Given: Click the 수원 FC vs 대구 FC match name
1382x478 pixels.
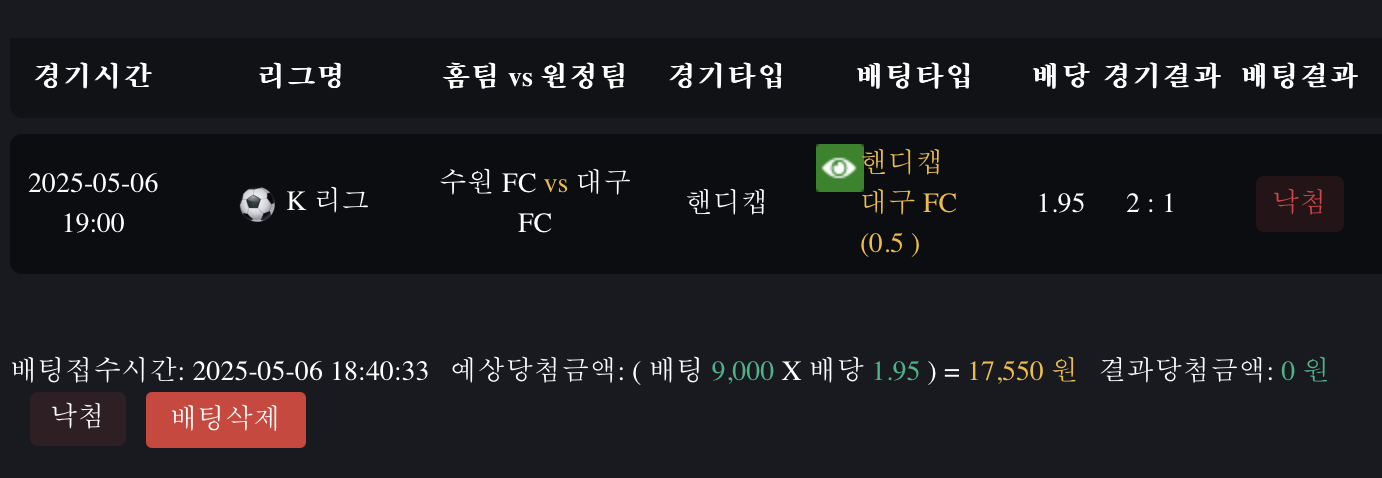Looking at the screenshot, I should click(534, 202).
